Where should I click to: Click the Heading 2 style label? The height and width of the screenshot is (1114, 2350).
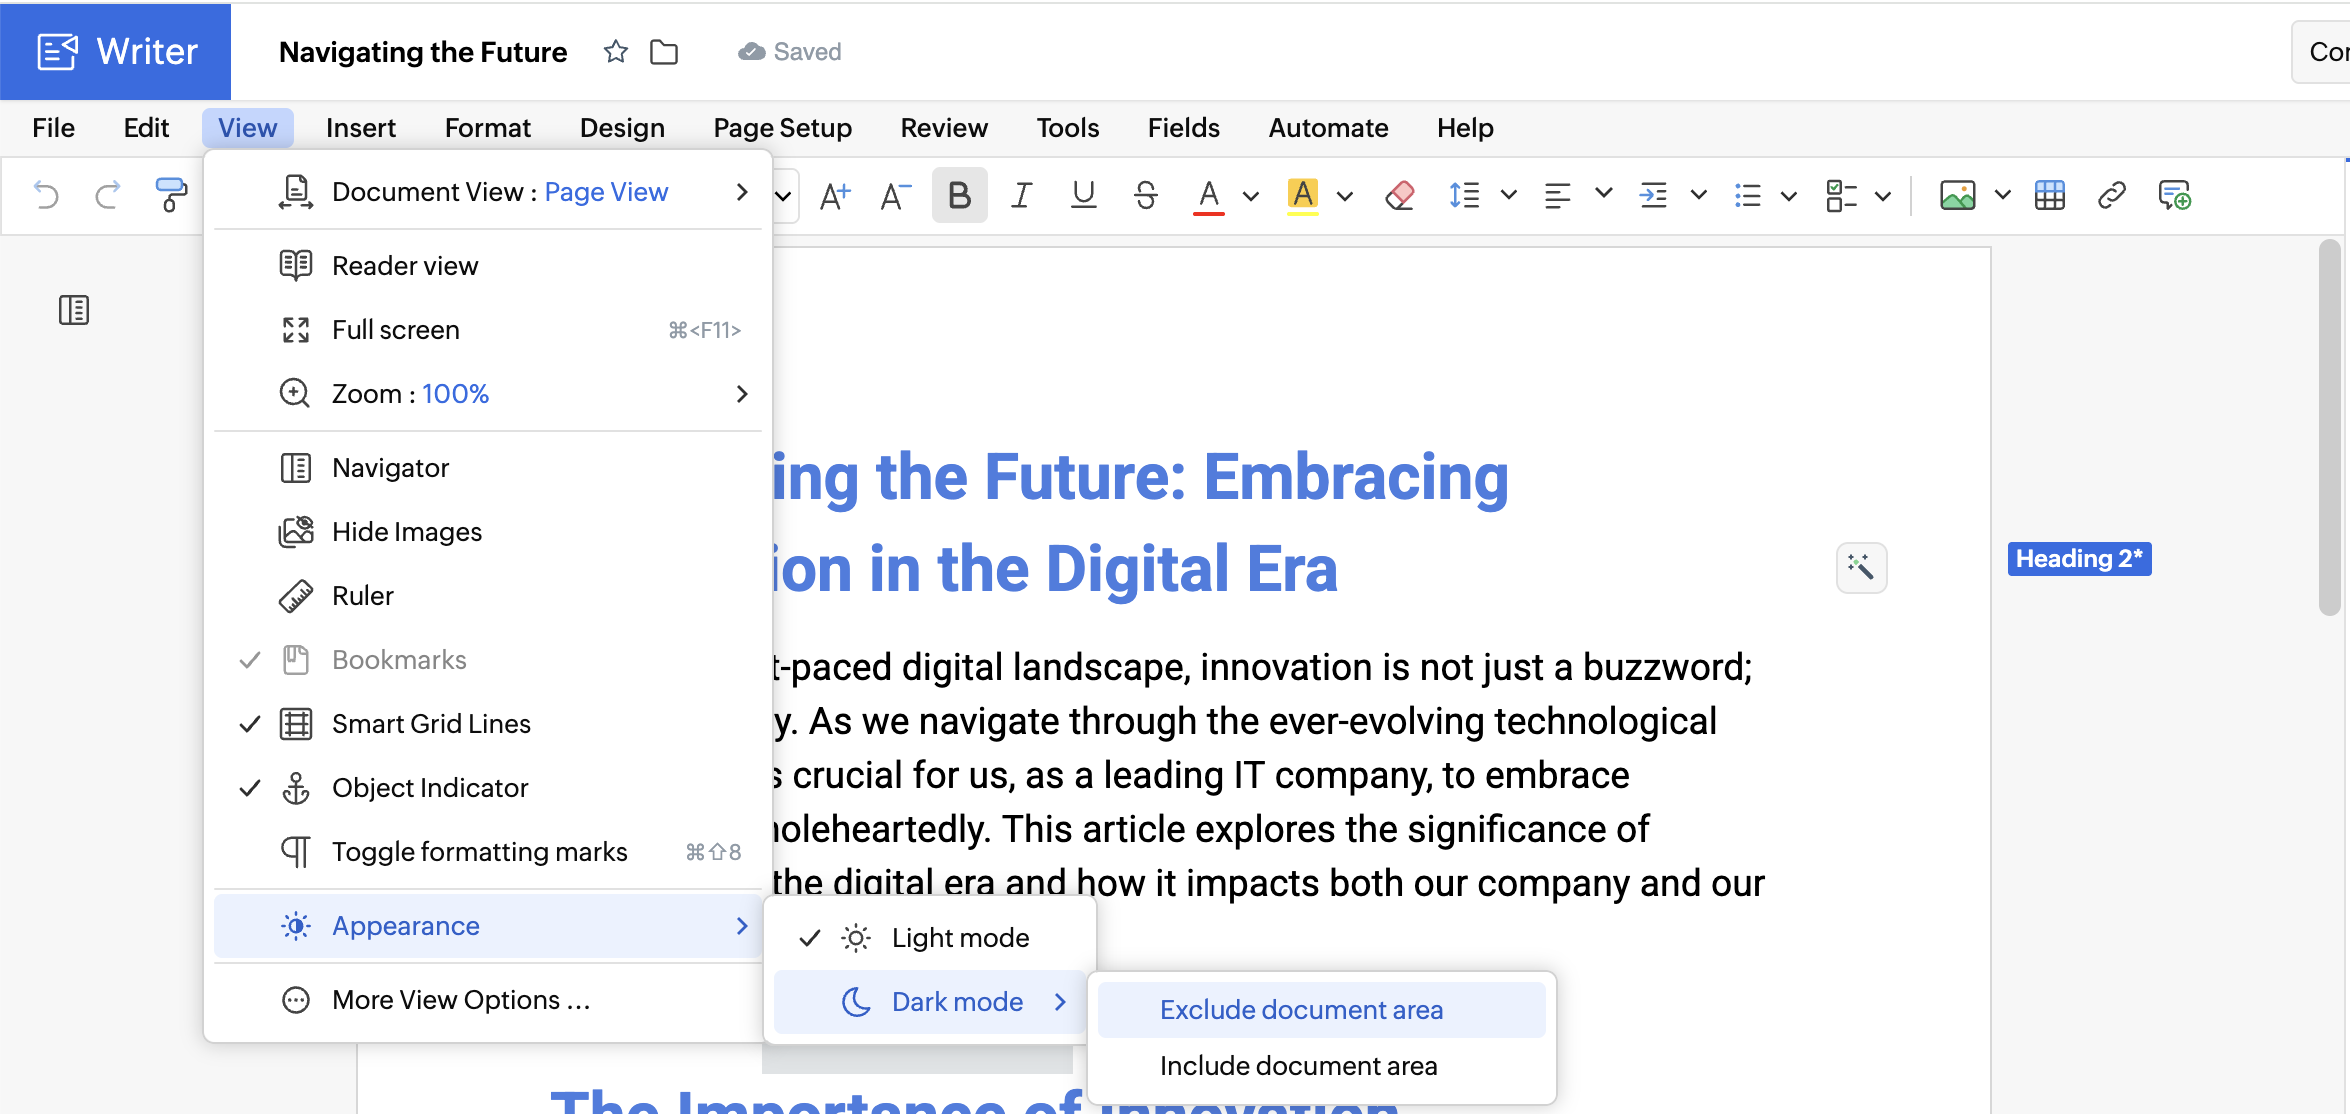click(2078, 559)
